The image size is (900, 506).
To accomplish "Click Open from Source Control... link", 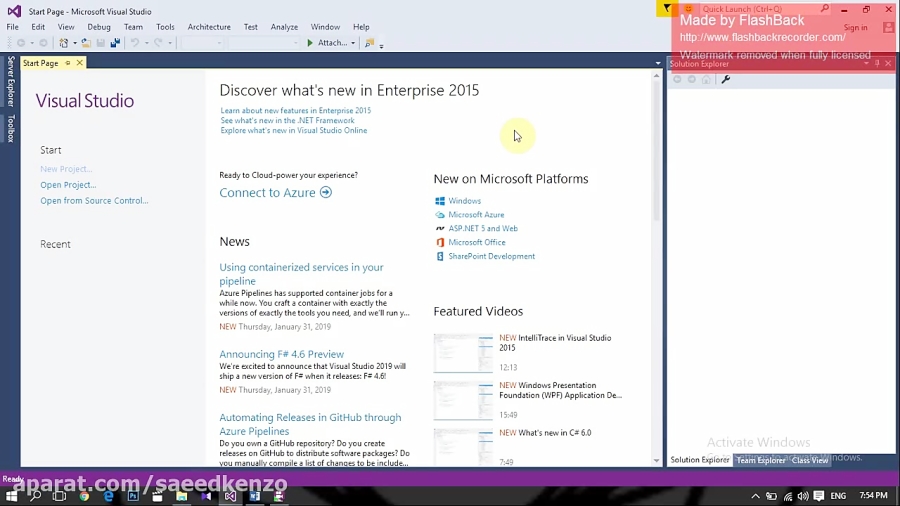I will tap(94, 200).
